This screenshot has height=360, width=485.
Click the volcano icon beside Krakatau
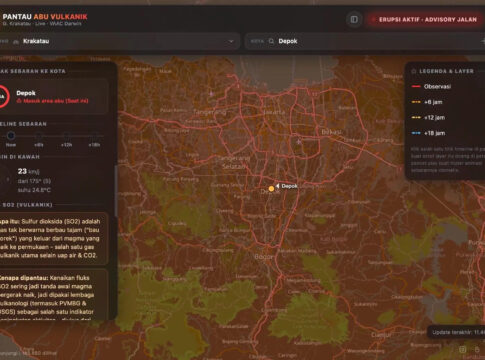[x=16, y=42]
